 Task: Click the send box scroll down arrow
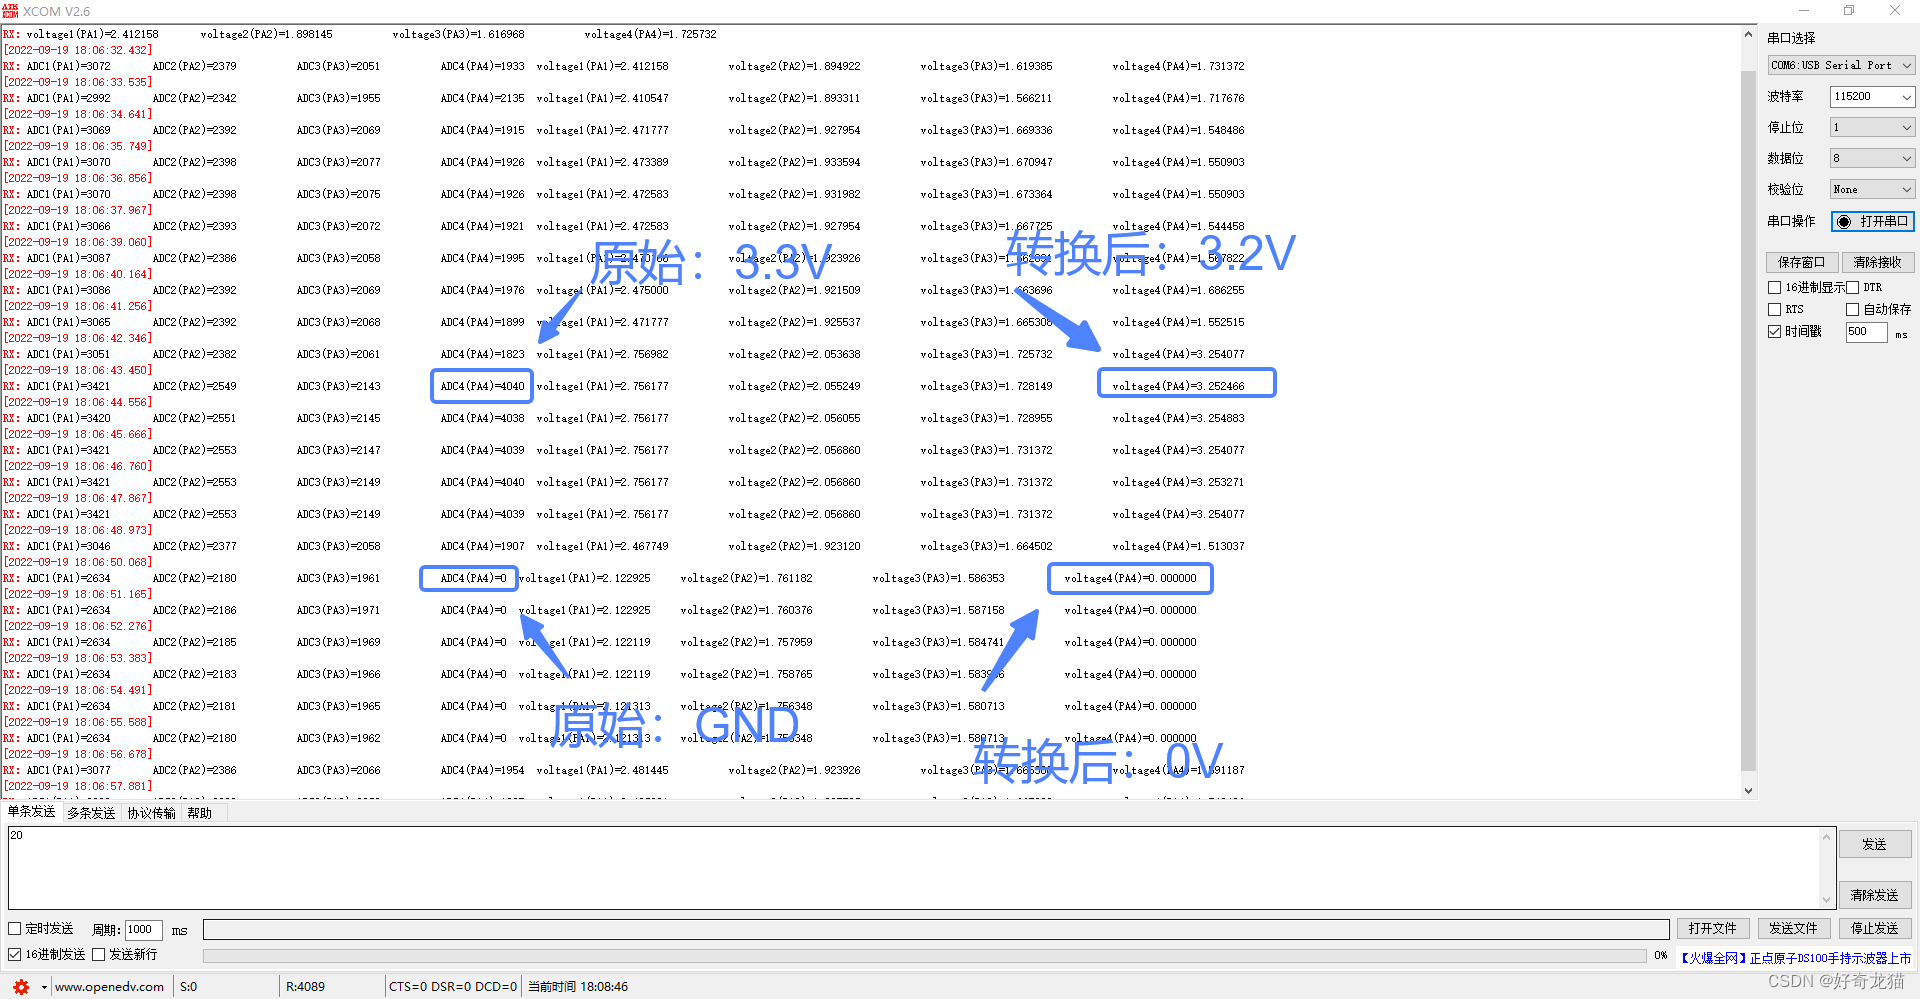click(x=1827, y=899)
